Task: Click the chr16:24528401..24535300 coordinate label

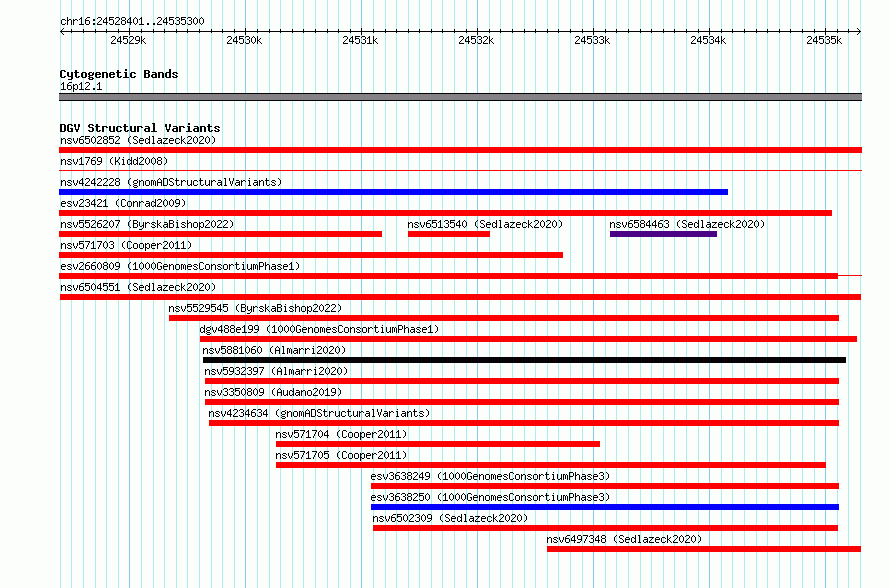Action: tap(132, 21)
